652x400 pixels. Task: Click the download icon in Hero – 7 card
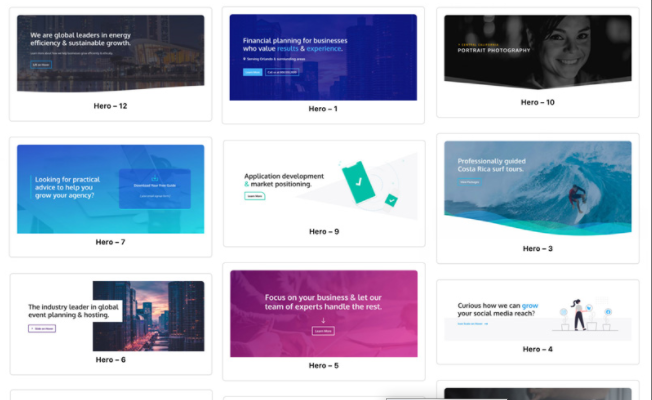tap(154, 179)
